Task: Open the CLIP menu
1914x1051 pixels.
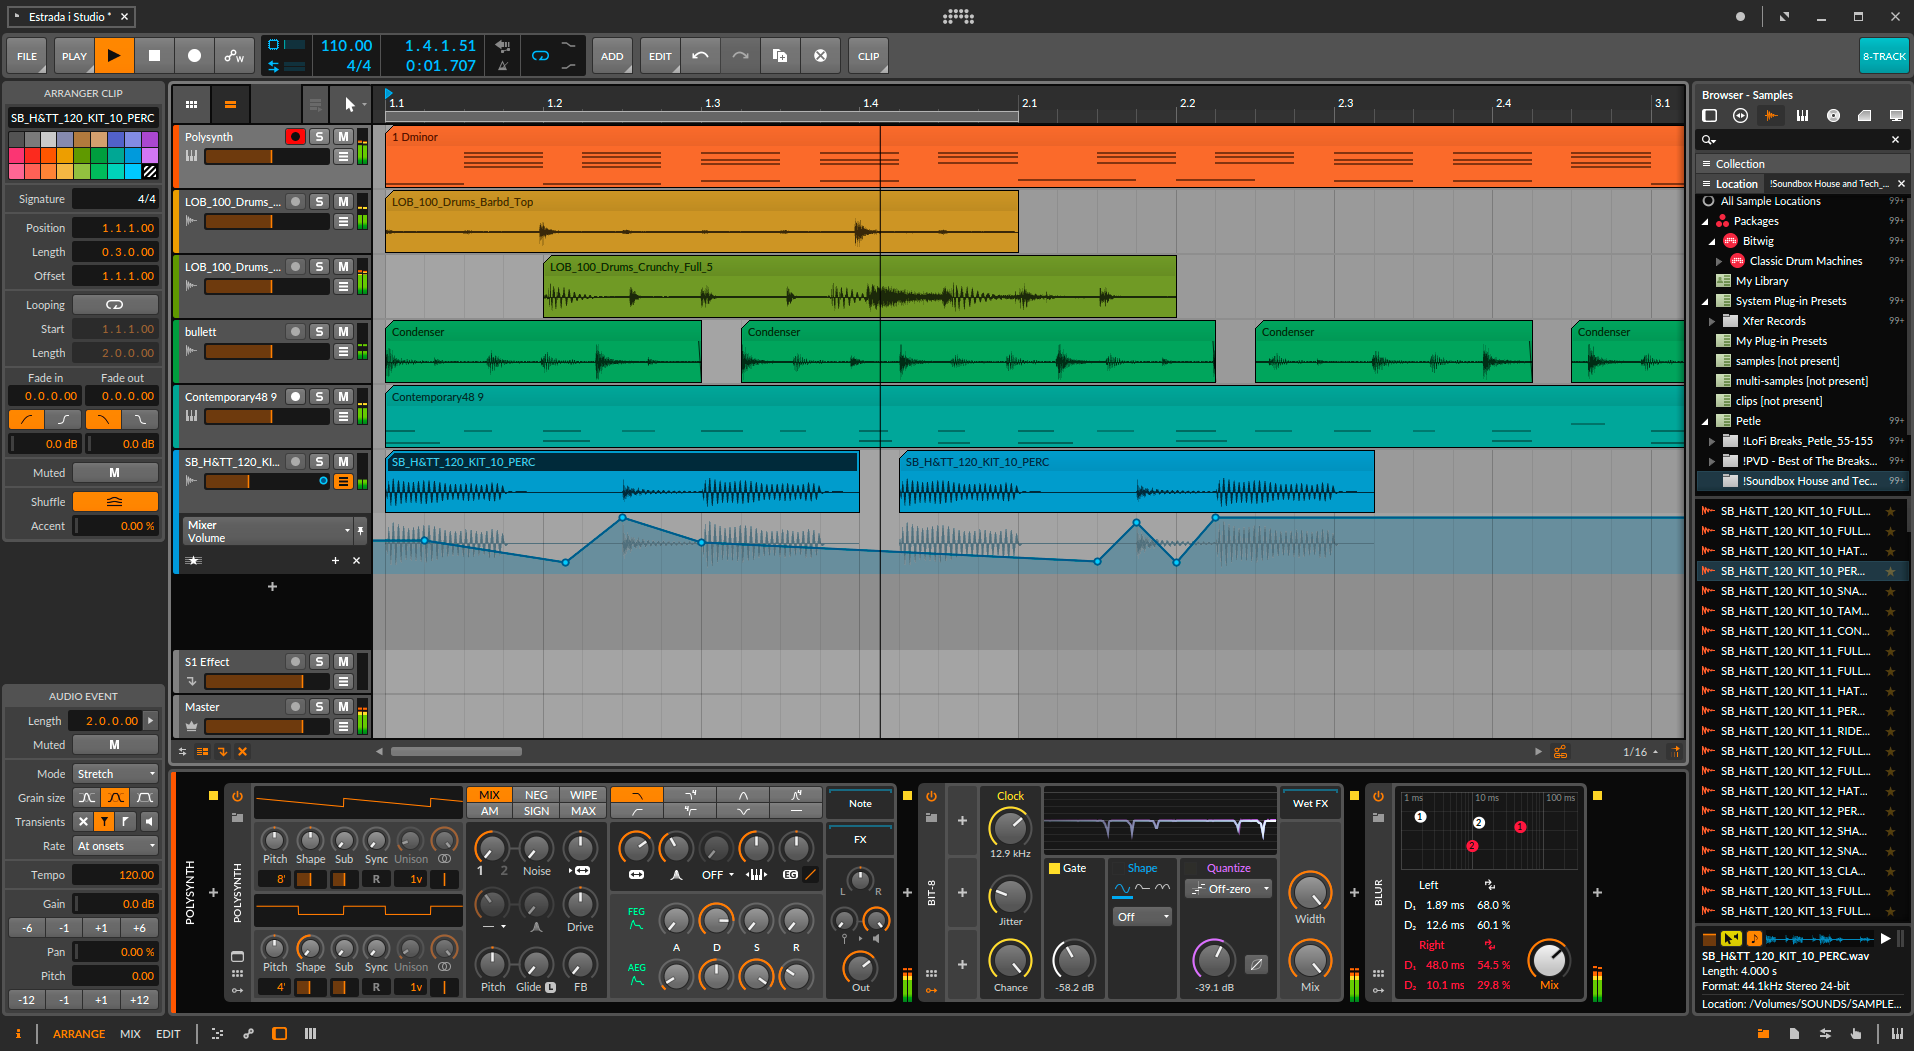Action: click(868, 56)
